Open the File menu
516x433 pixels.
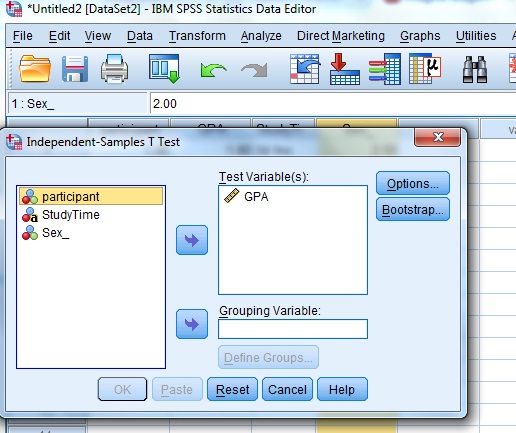(23, 36)
